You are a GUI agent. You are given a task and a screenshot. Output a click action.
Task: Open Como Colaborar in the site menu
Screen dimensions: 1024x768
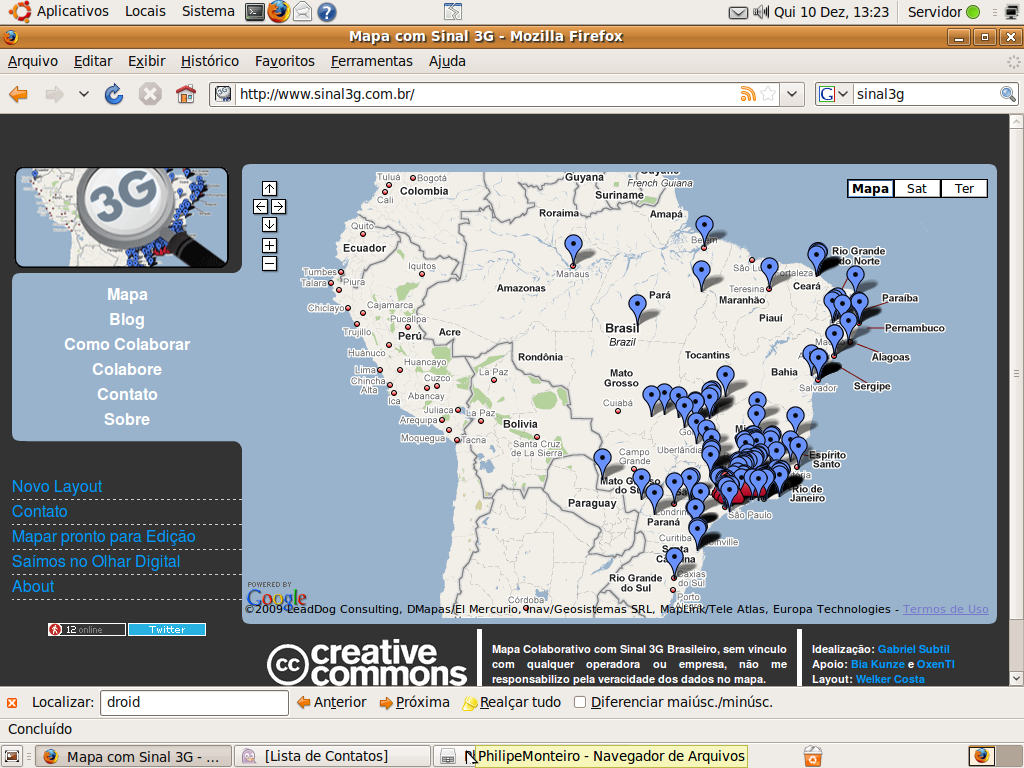pyautogui.click(x=127, y=345)
